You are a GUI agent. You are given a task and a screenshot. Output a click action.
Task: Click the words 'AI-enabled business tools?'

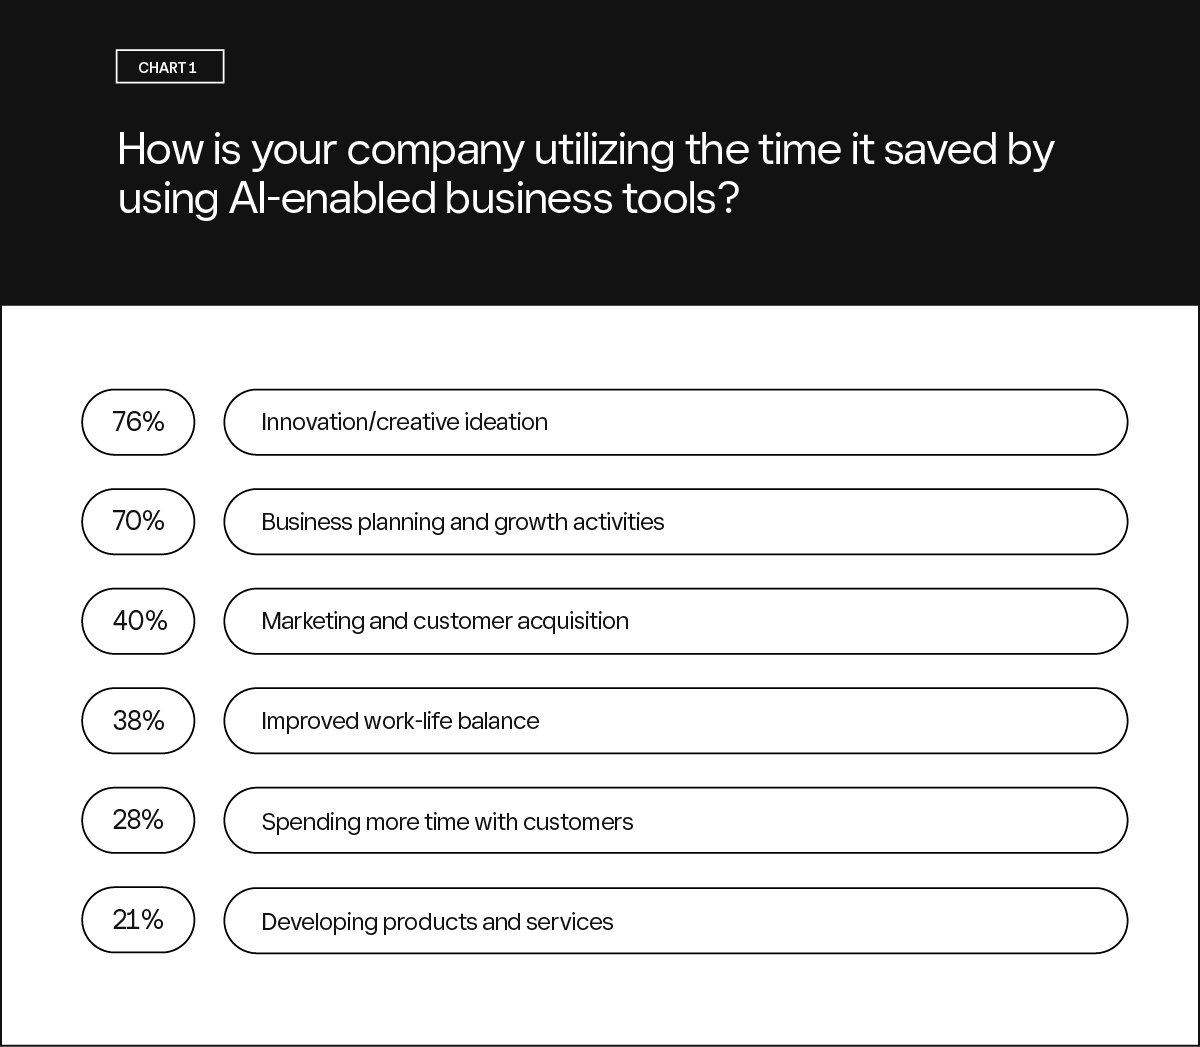483,198
